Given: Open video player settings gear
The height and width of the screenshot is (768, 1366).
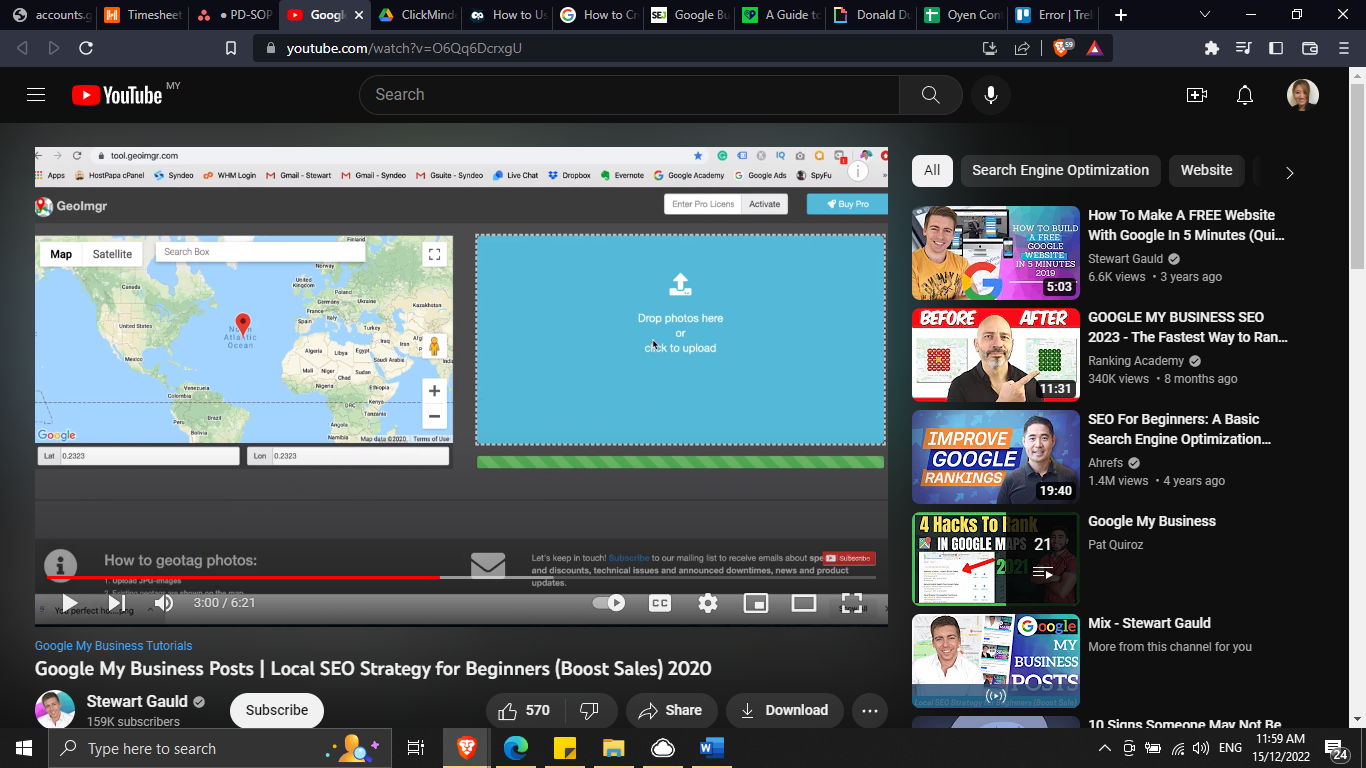Looking at the screenshot, I should click(x=708, y=603).
